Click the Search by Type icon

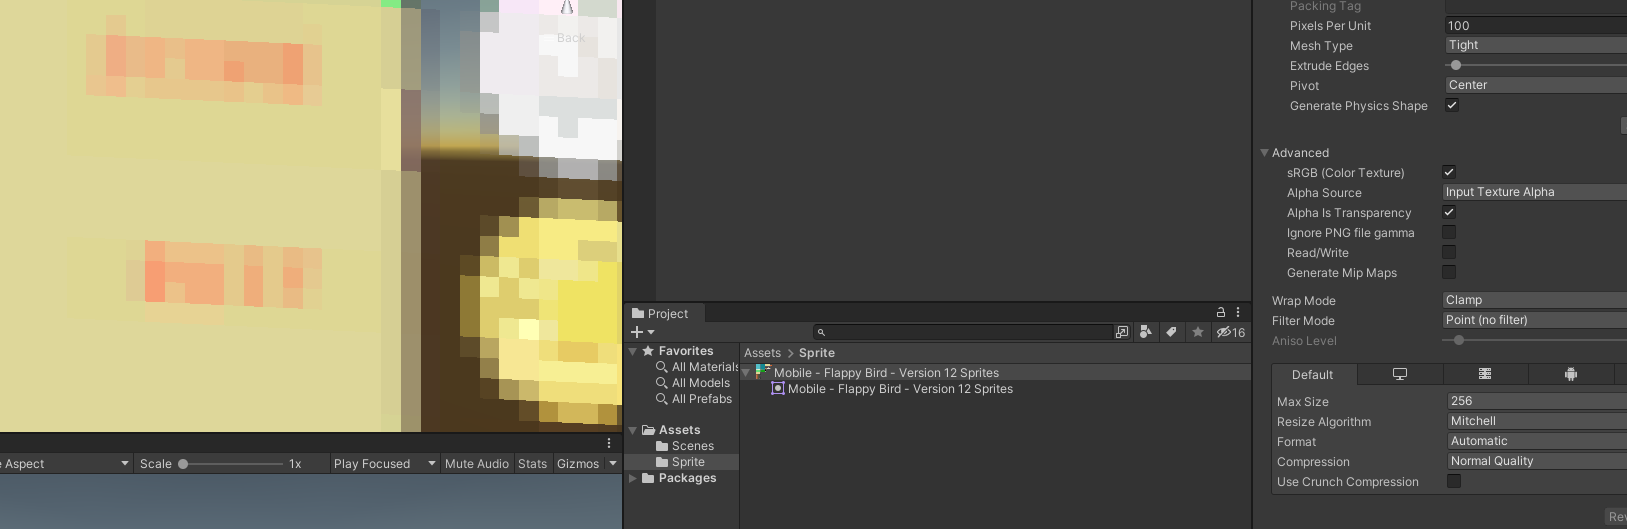pos(1146,332)
